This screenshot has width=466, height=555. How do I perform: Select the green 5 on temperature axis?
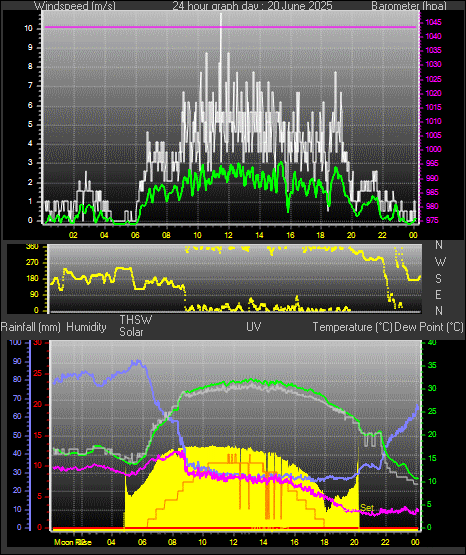[x=430, y=504]
